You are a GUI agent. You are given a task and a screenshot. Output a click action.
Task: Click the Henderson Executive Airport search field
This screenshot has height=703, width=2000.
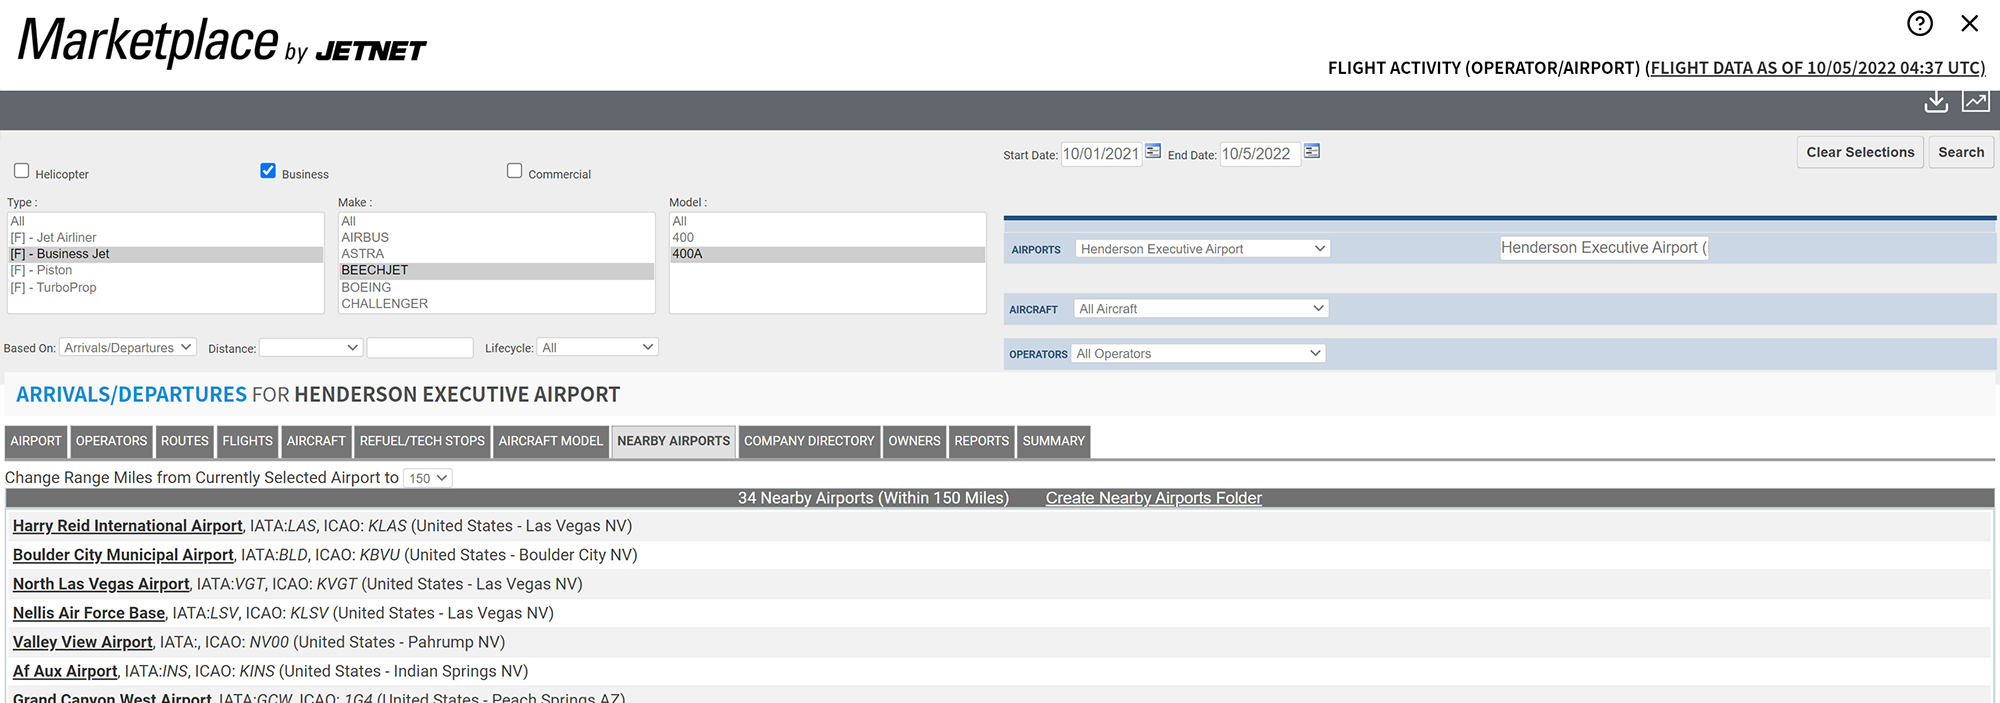point(1604,248)
